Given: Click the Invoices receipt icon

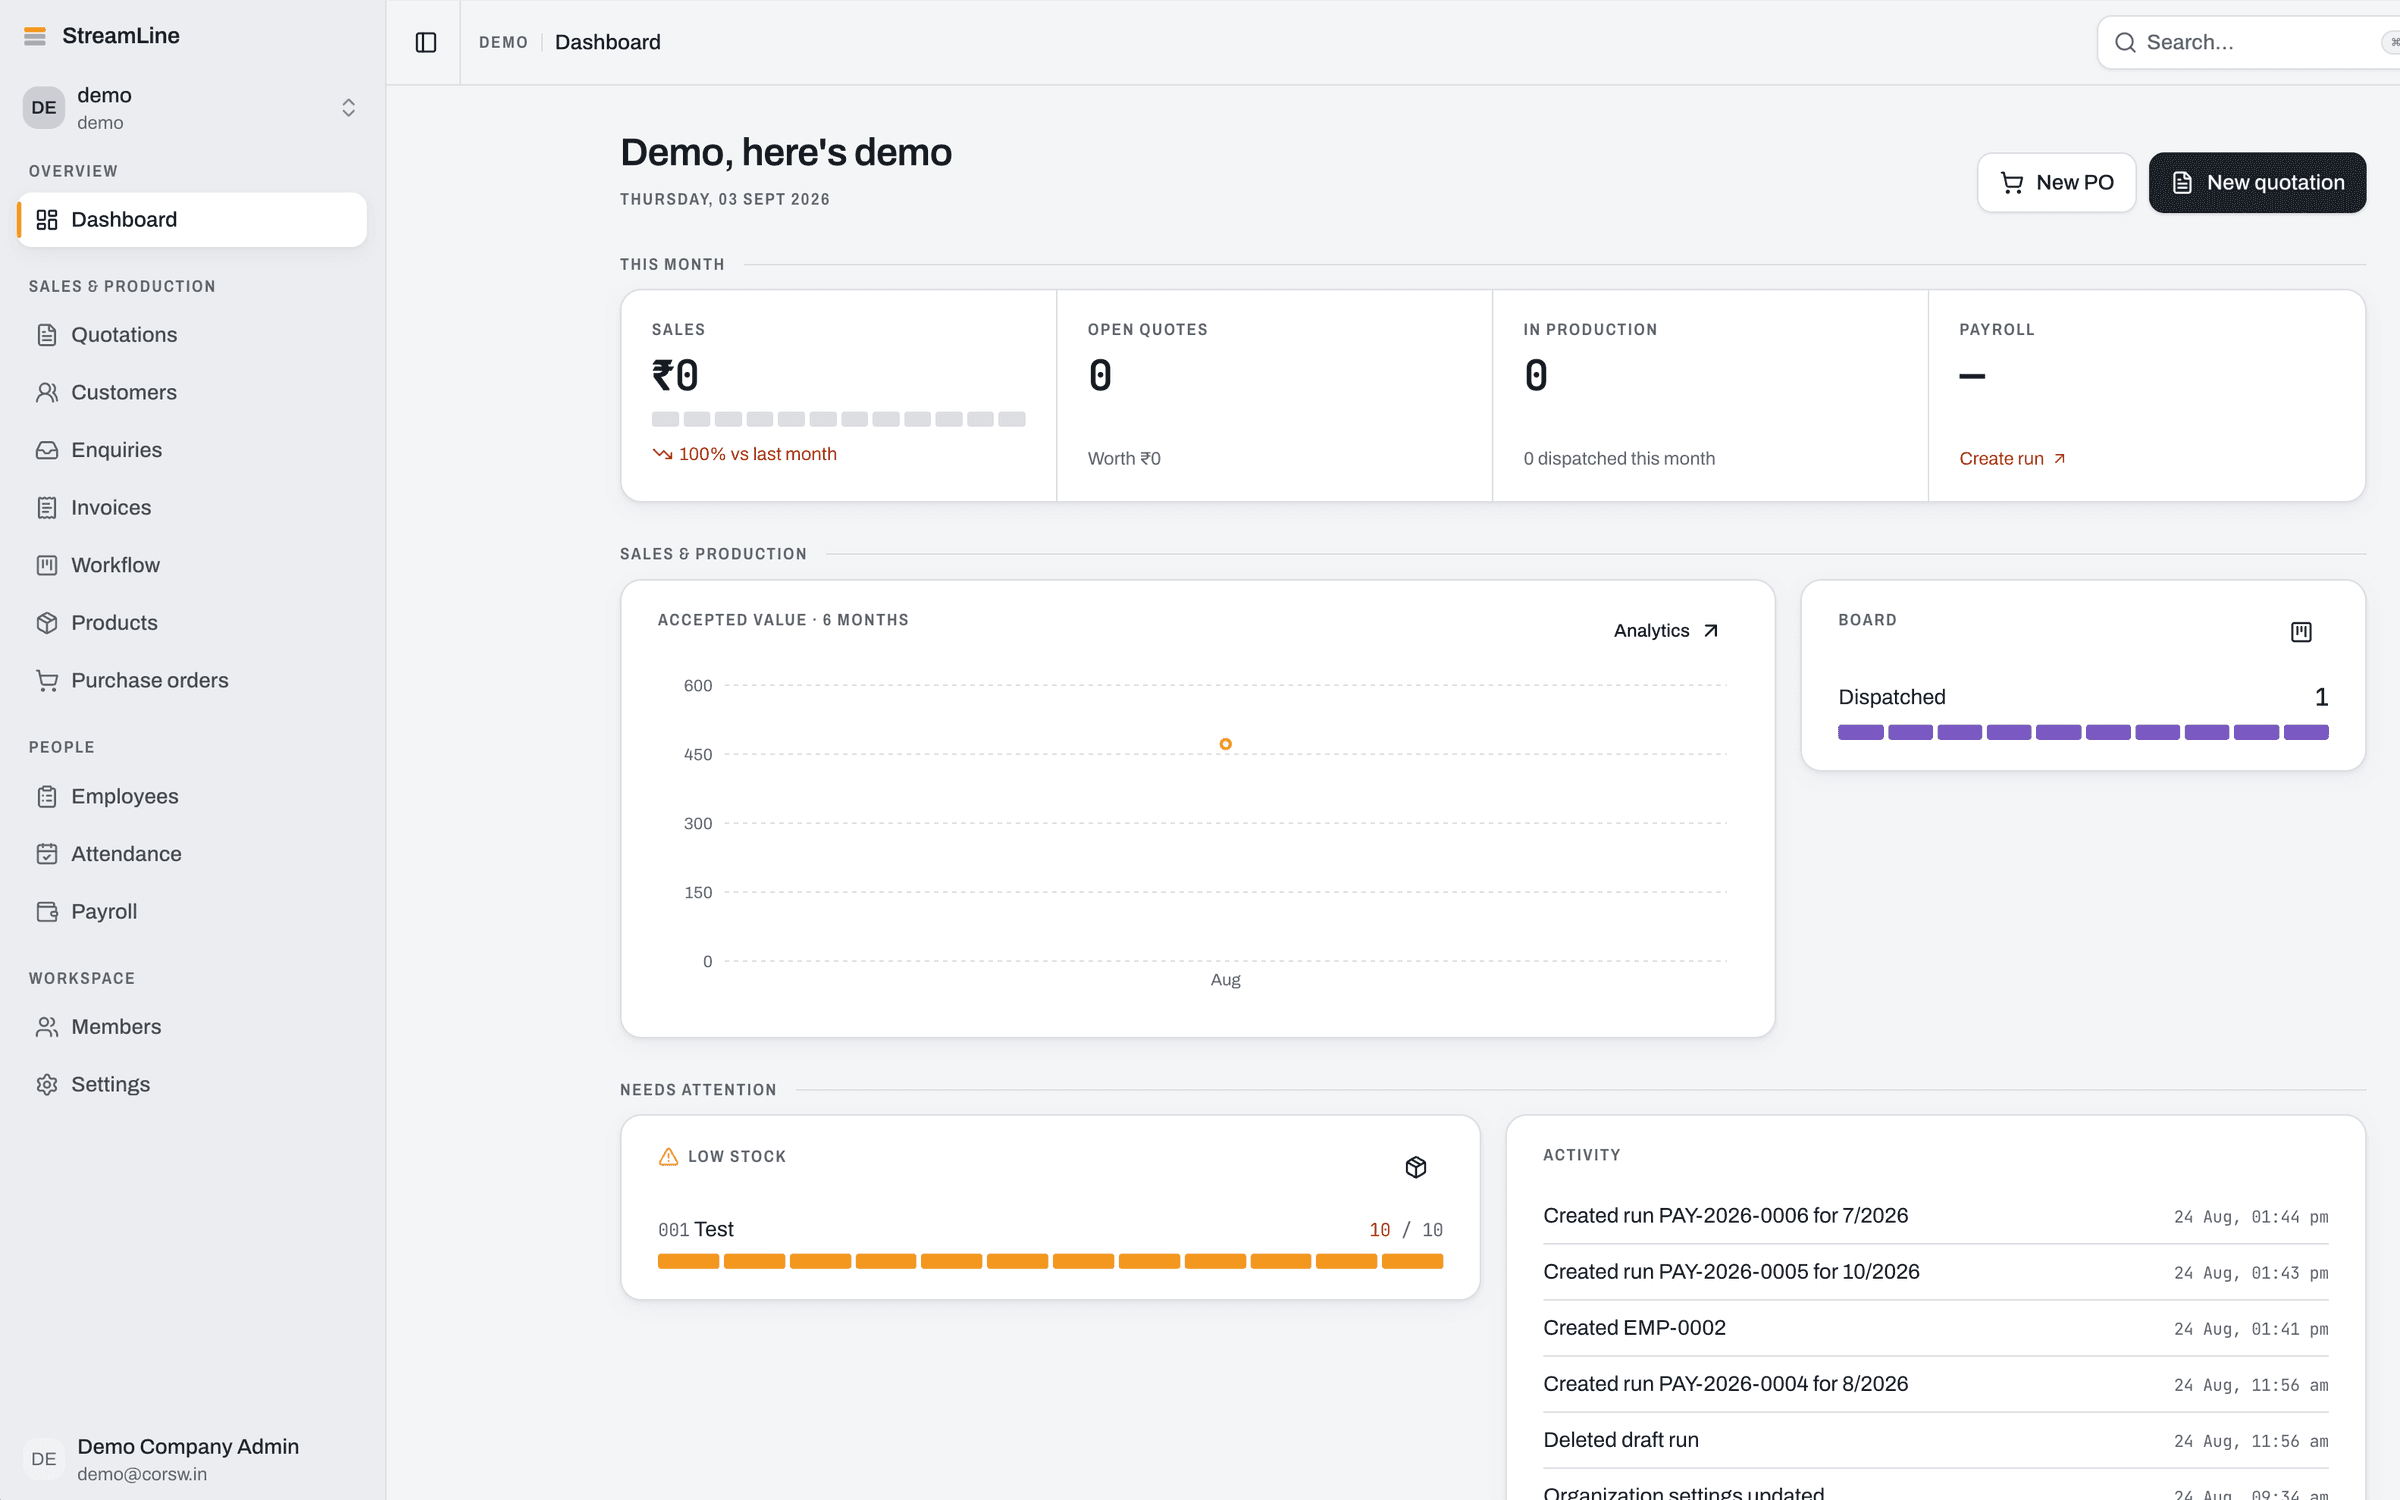Looking at the screenshot, I should (47, 508).
